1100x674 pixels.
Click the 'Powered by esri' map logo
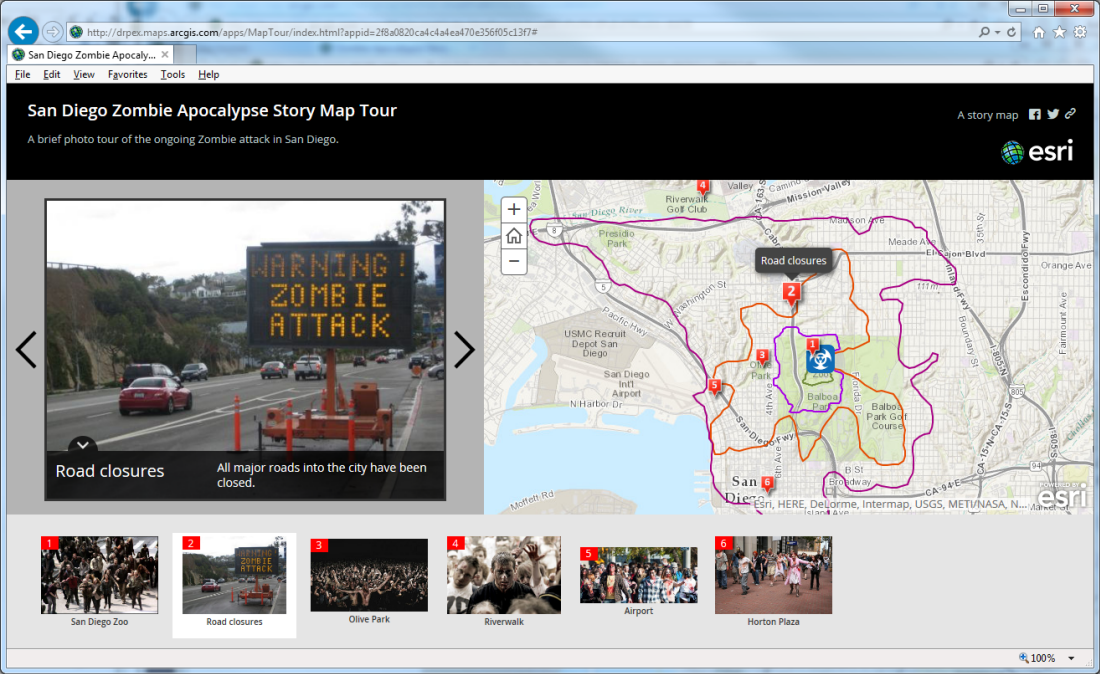point(1062,494)
